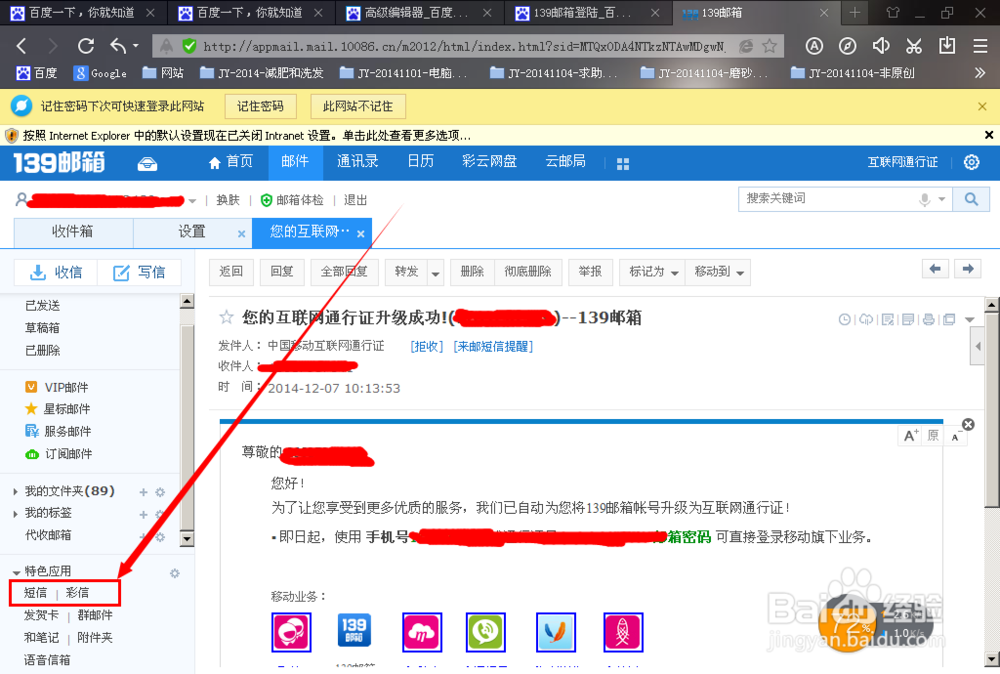The image size is (1000, 674).
Task: Open the 标记为 dropdown
Action: pos(652,272)
